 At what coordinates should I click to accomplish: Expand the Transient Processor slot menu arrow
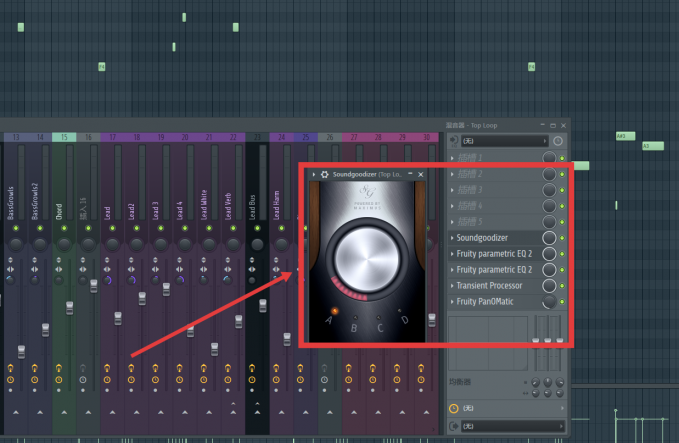click(x=452, y=286)
